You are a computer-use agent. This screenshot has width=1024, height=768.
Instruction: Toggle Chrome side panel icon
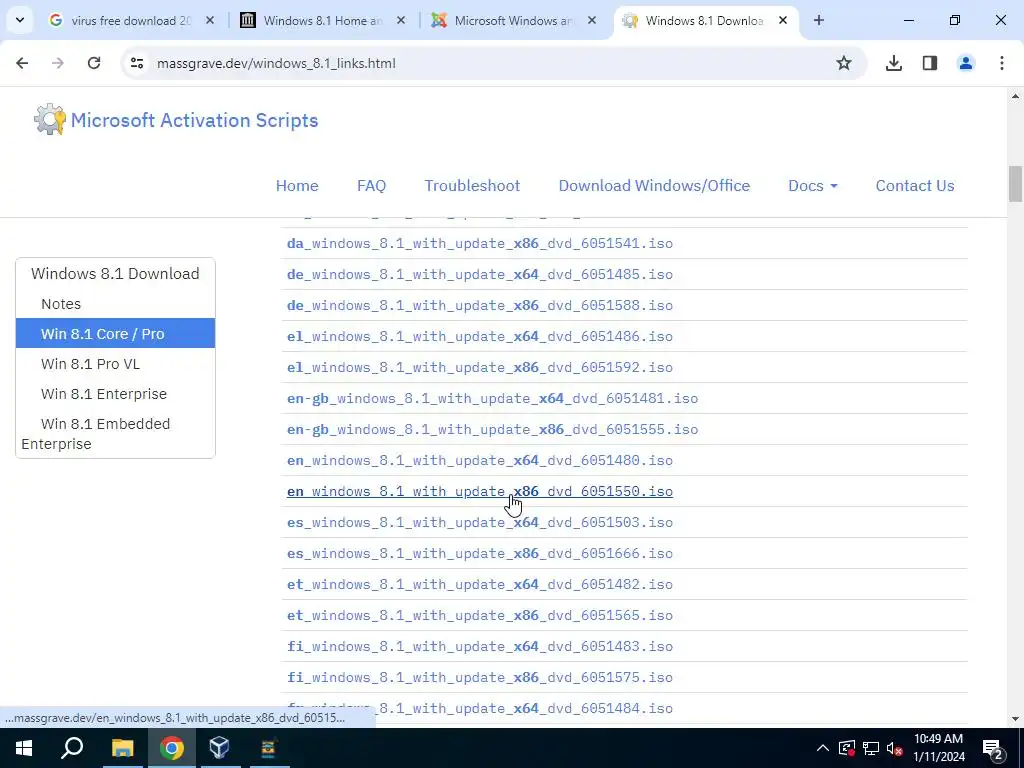click(x=929, y=63)
